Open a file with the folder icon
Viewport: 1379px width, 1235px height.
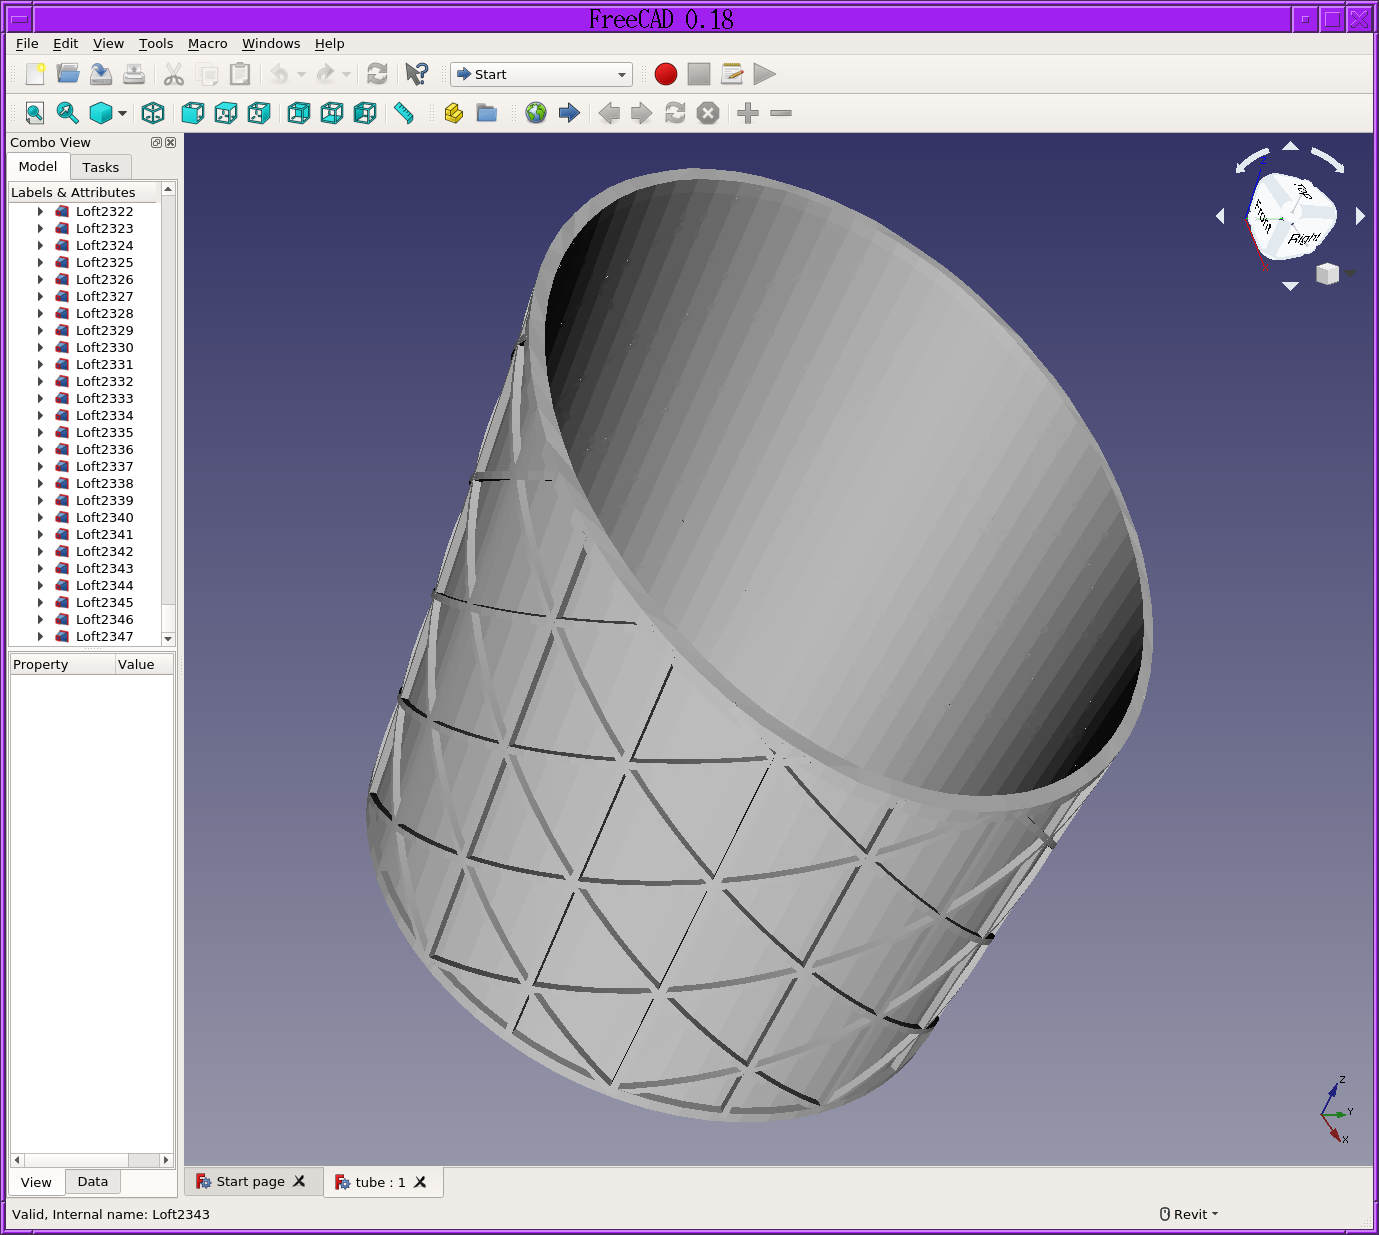coord(68,74)
